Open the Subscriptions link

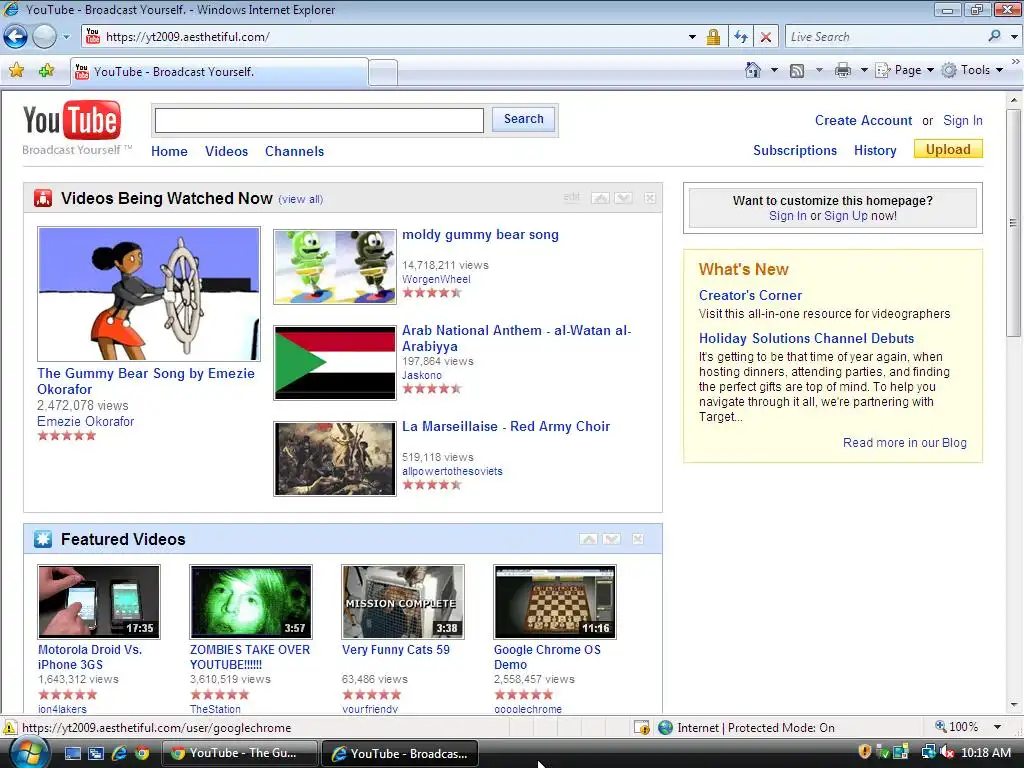(x=795, y=151)
